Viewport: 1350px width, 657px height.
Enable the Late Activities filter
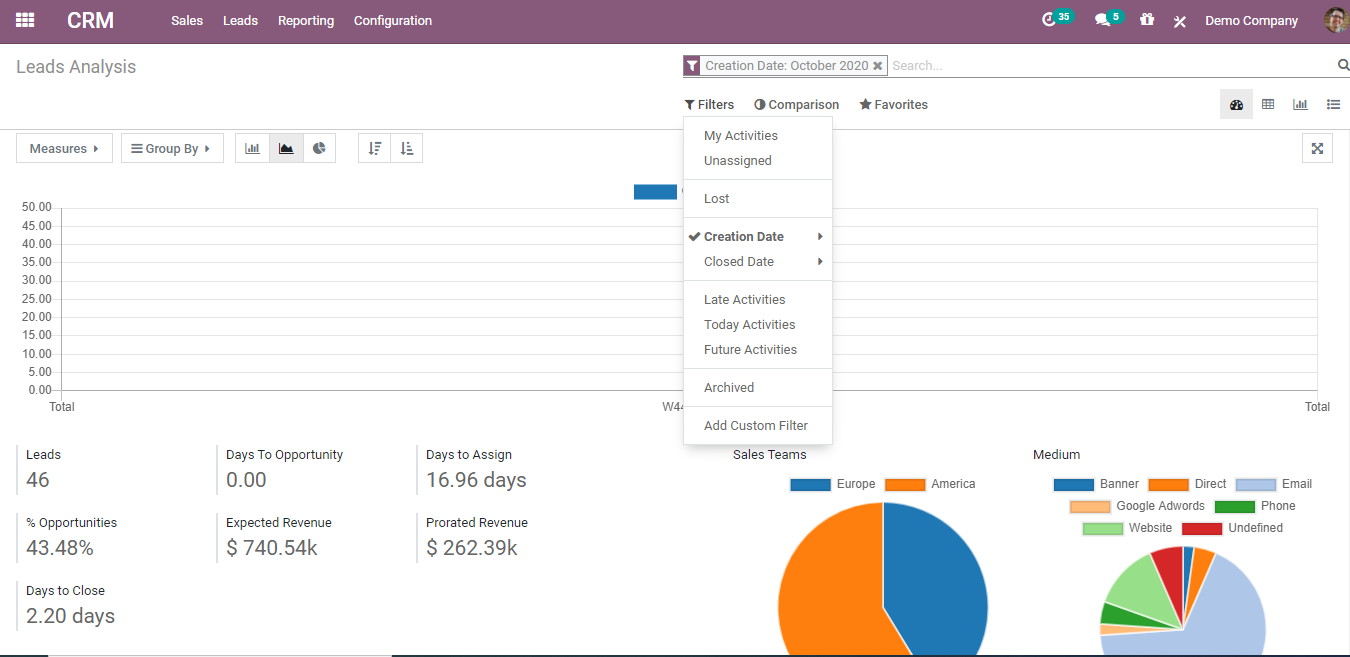click(758, 300)
